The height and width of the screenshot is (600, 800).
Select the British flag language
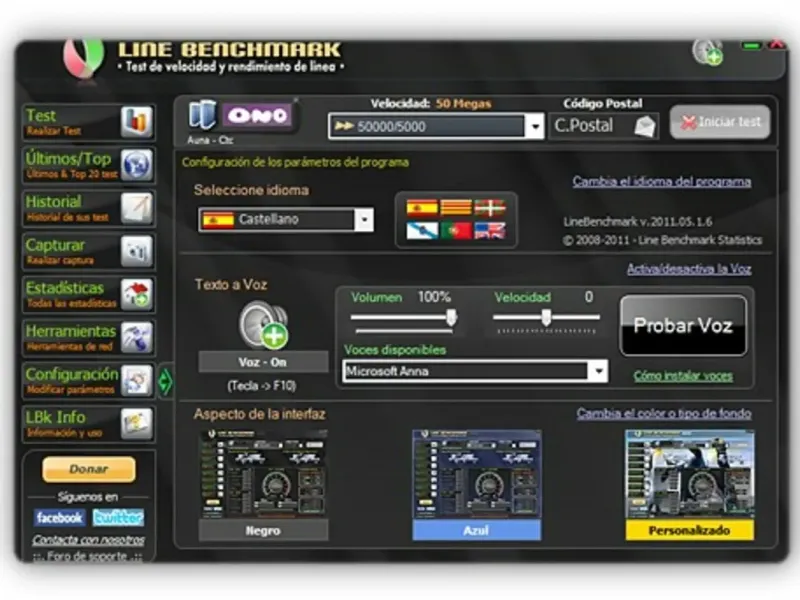point(490,231)
